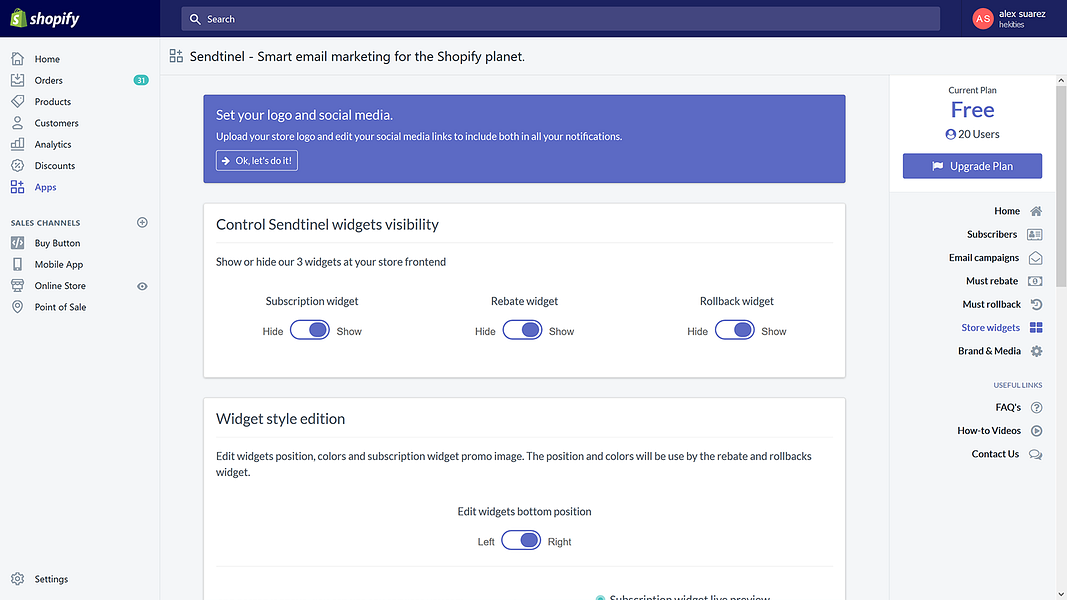Viewport: 1067px width, 600px height.
Task: Toggle the Rebate widget visibility switch
Action: 522,331
